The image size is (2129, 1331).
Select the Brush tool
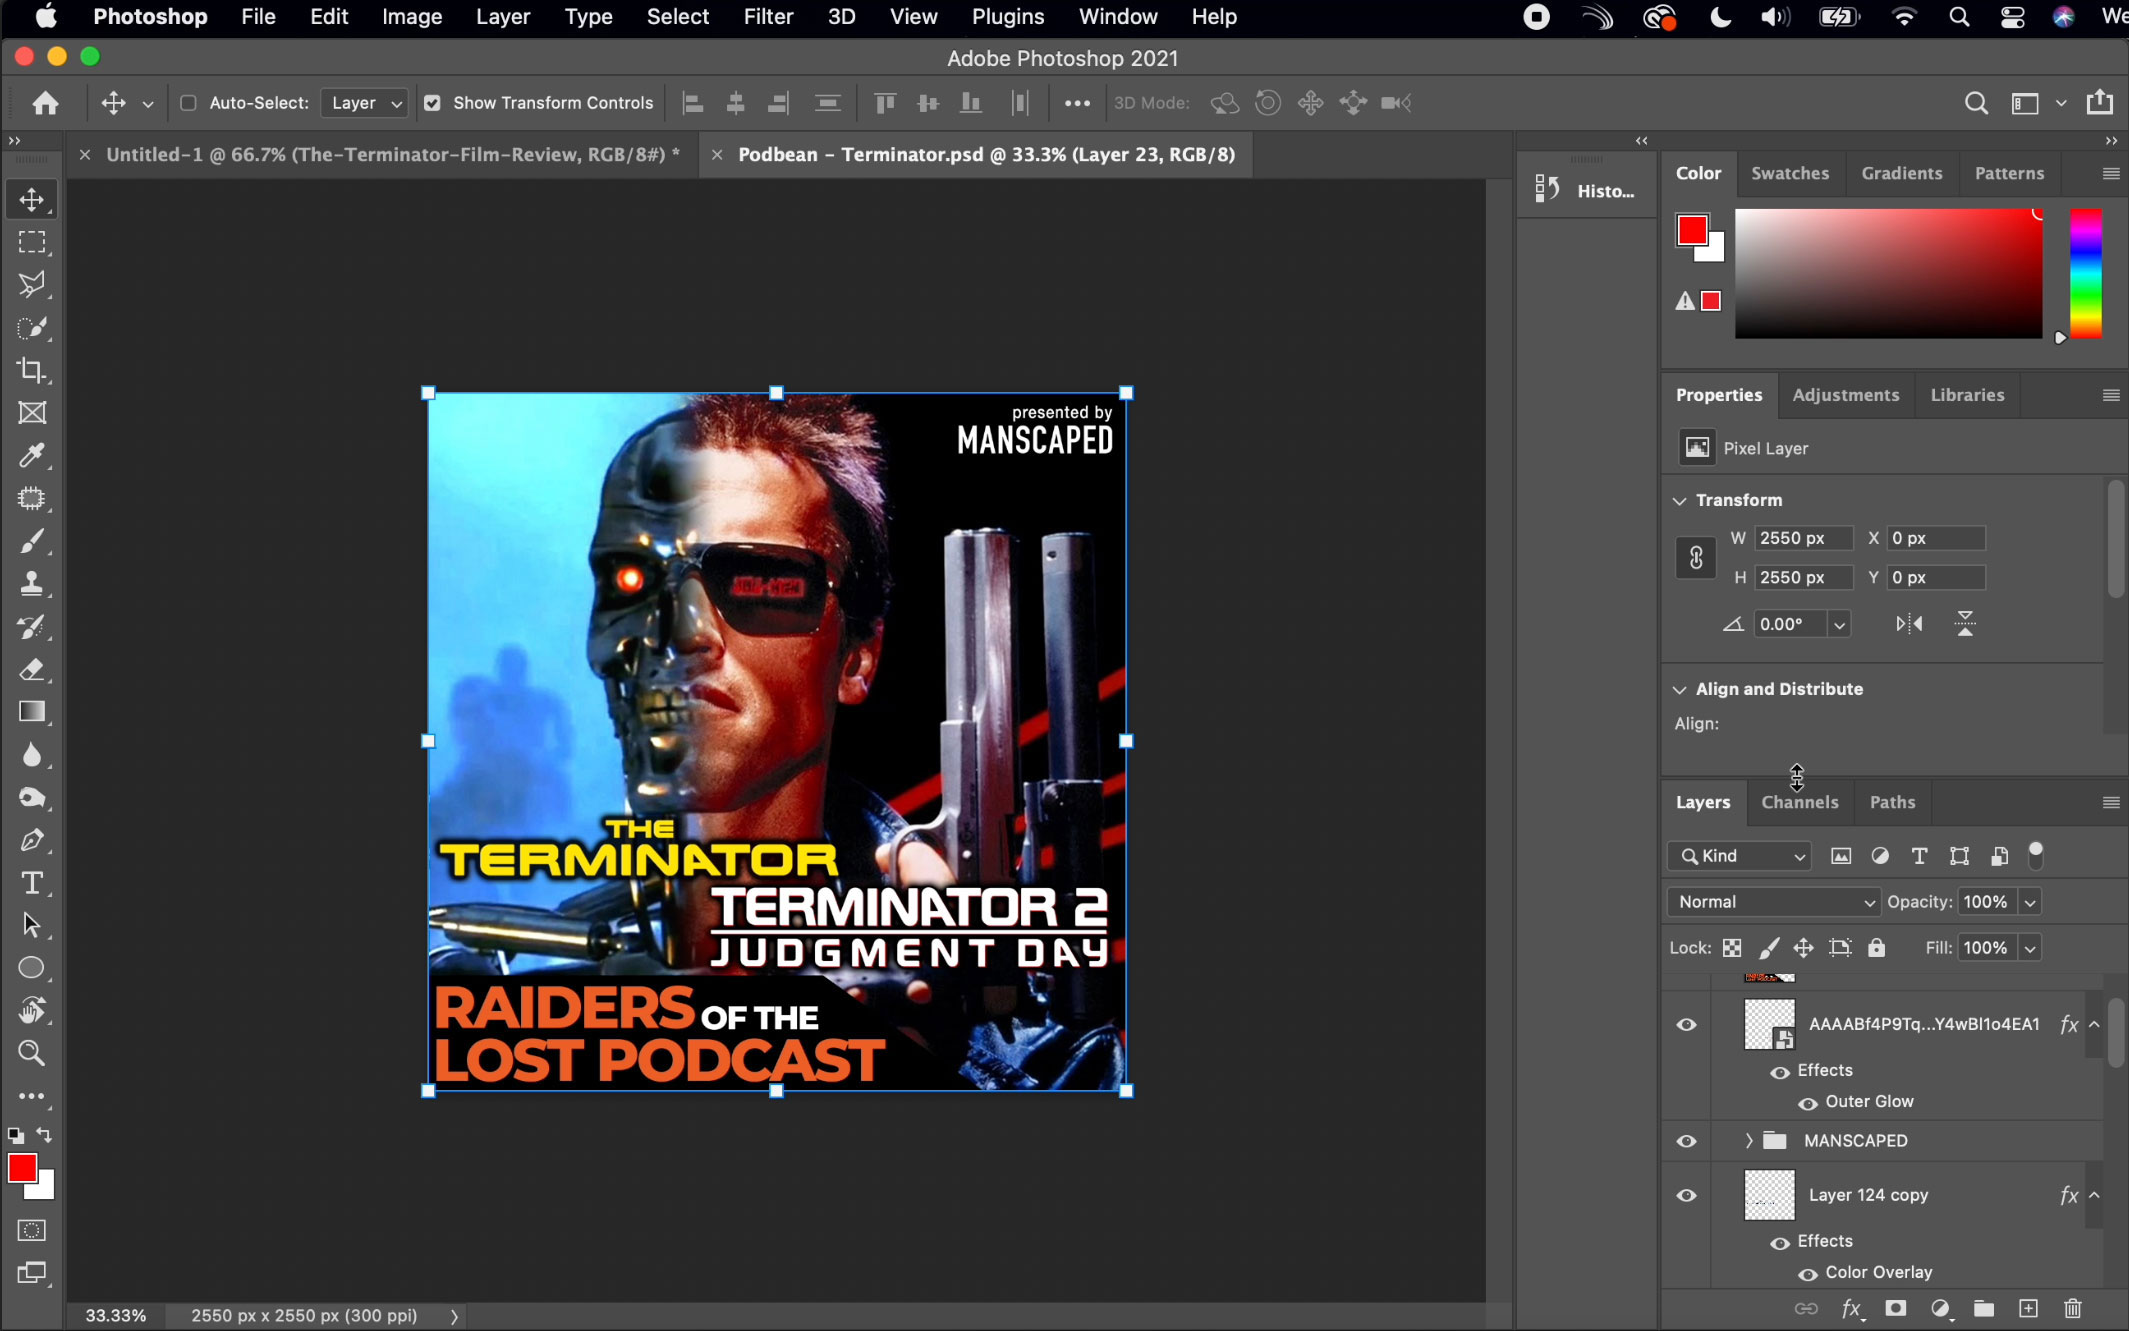pos(32,541)
